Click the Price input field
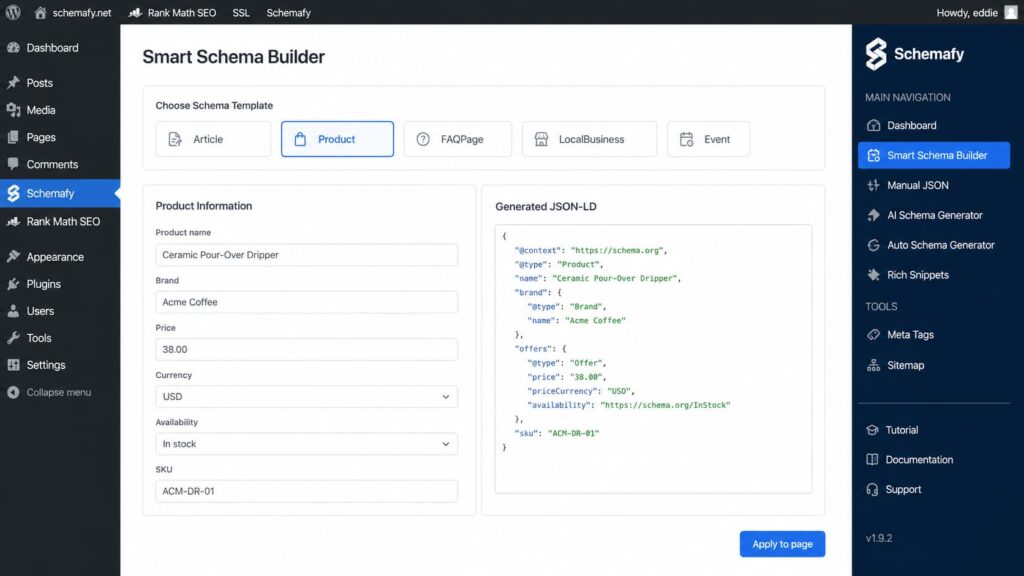Image resolution: width=1024 pixels, height=576 pixels. [x=306, y=349]
